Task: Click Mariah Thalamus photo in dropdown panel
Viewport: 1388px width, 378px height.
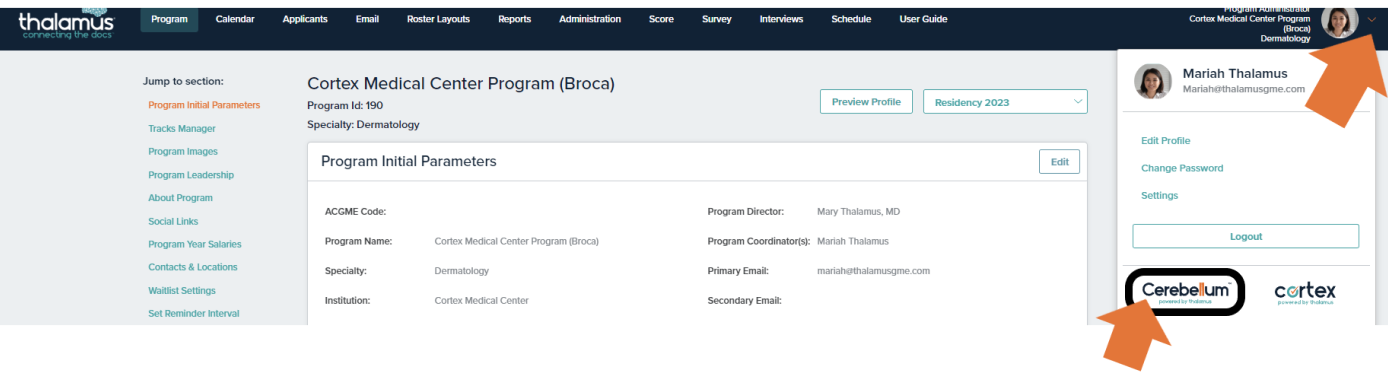Action: pos(1152,81)
